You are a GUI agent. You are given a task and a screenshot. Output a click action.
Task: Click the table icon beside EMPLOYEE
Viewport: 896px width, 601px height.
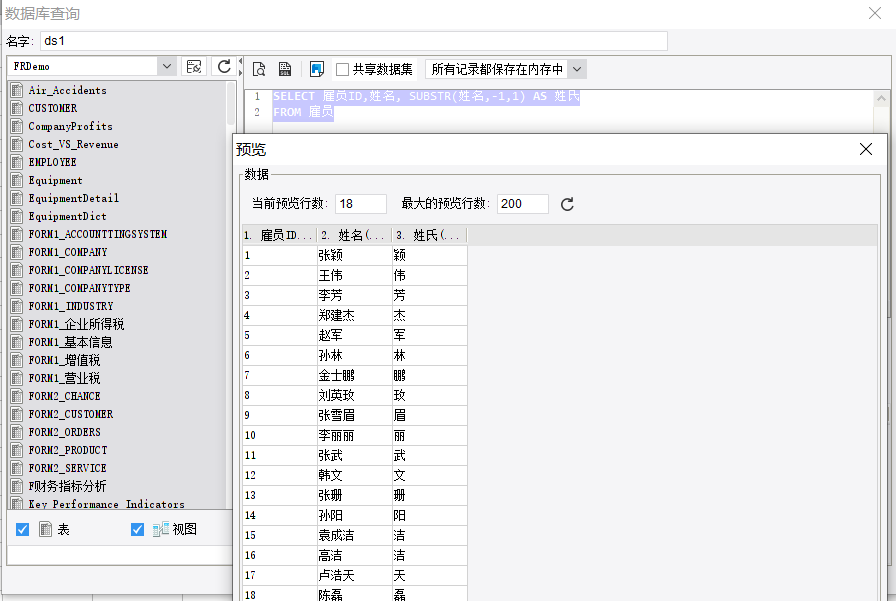pos(17,162)
